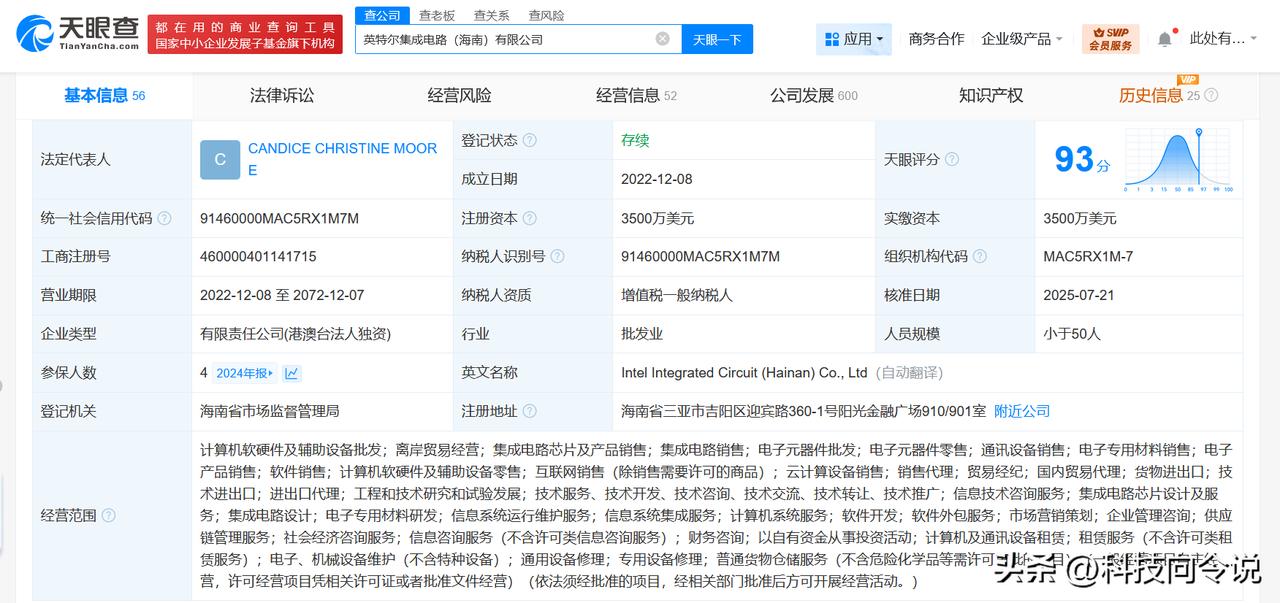Click the credit code 91460000MAC5RX1M7M under 统一社会信用代码

point(279,218)
